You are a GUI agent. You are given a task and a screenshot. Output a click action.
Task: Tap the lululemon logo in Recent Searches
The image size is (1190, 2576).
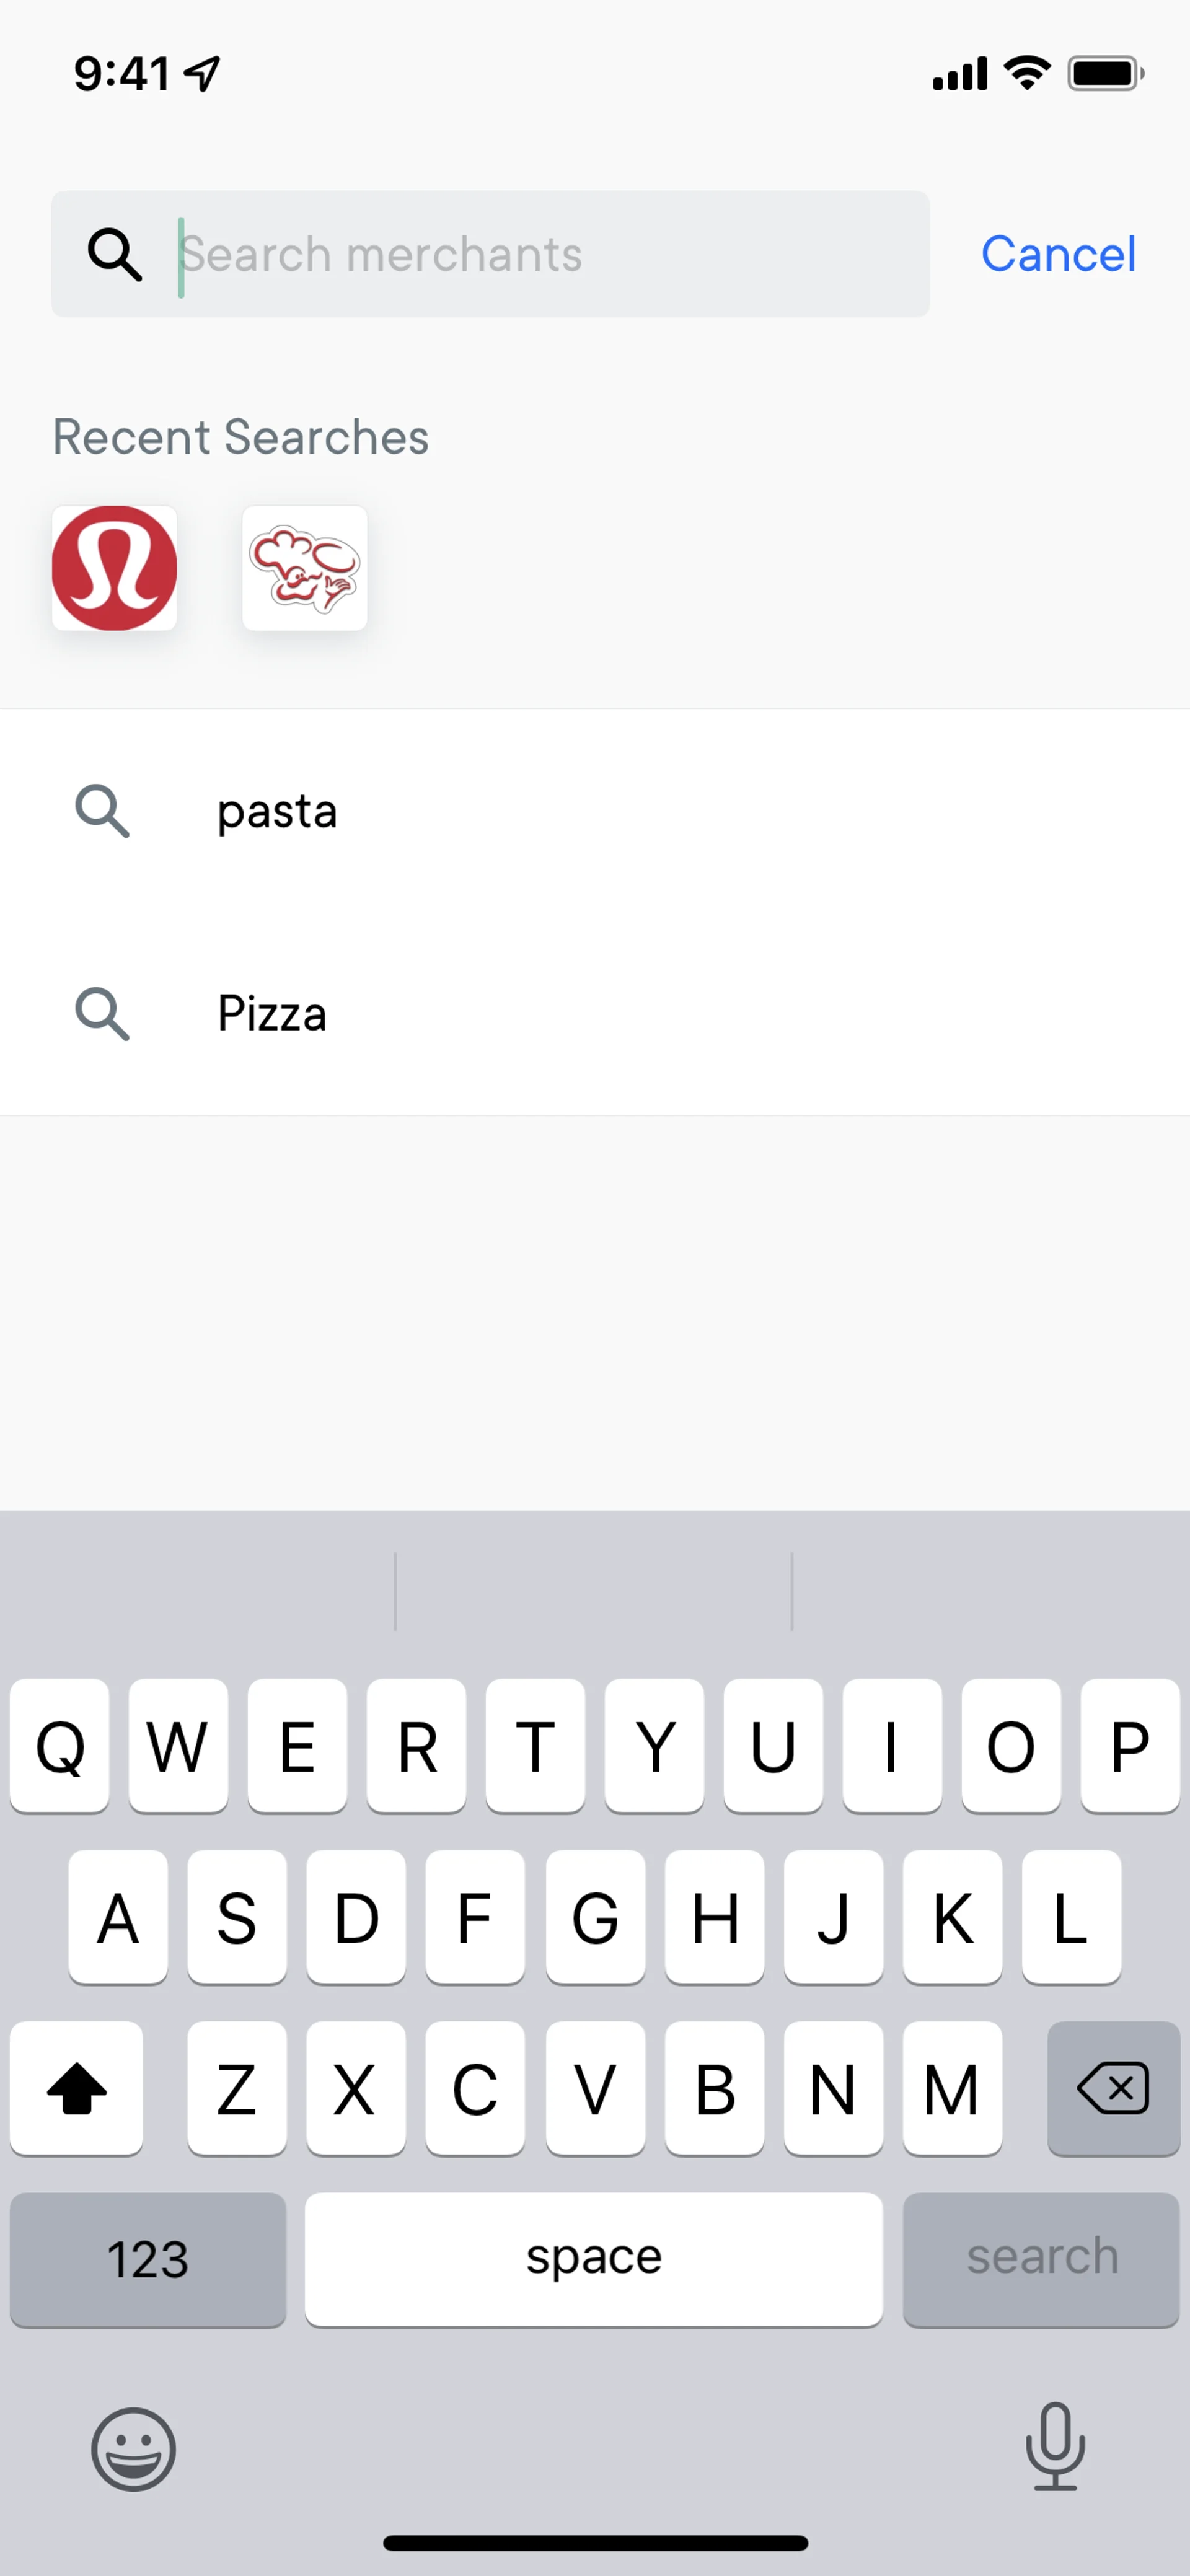115,568
